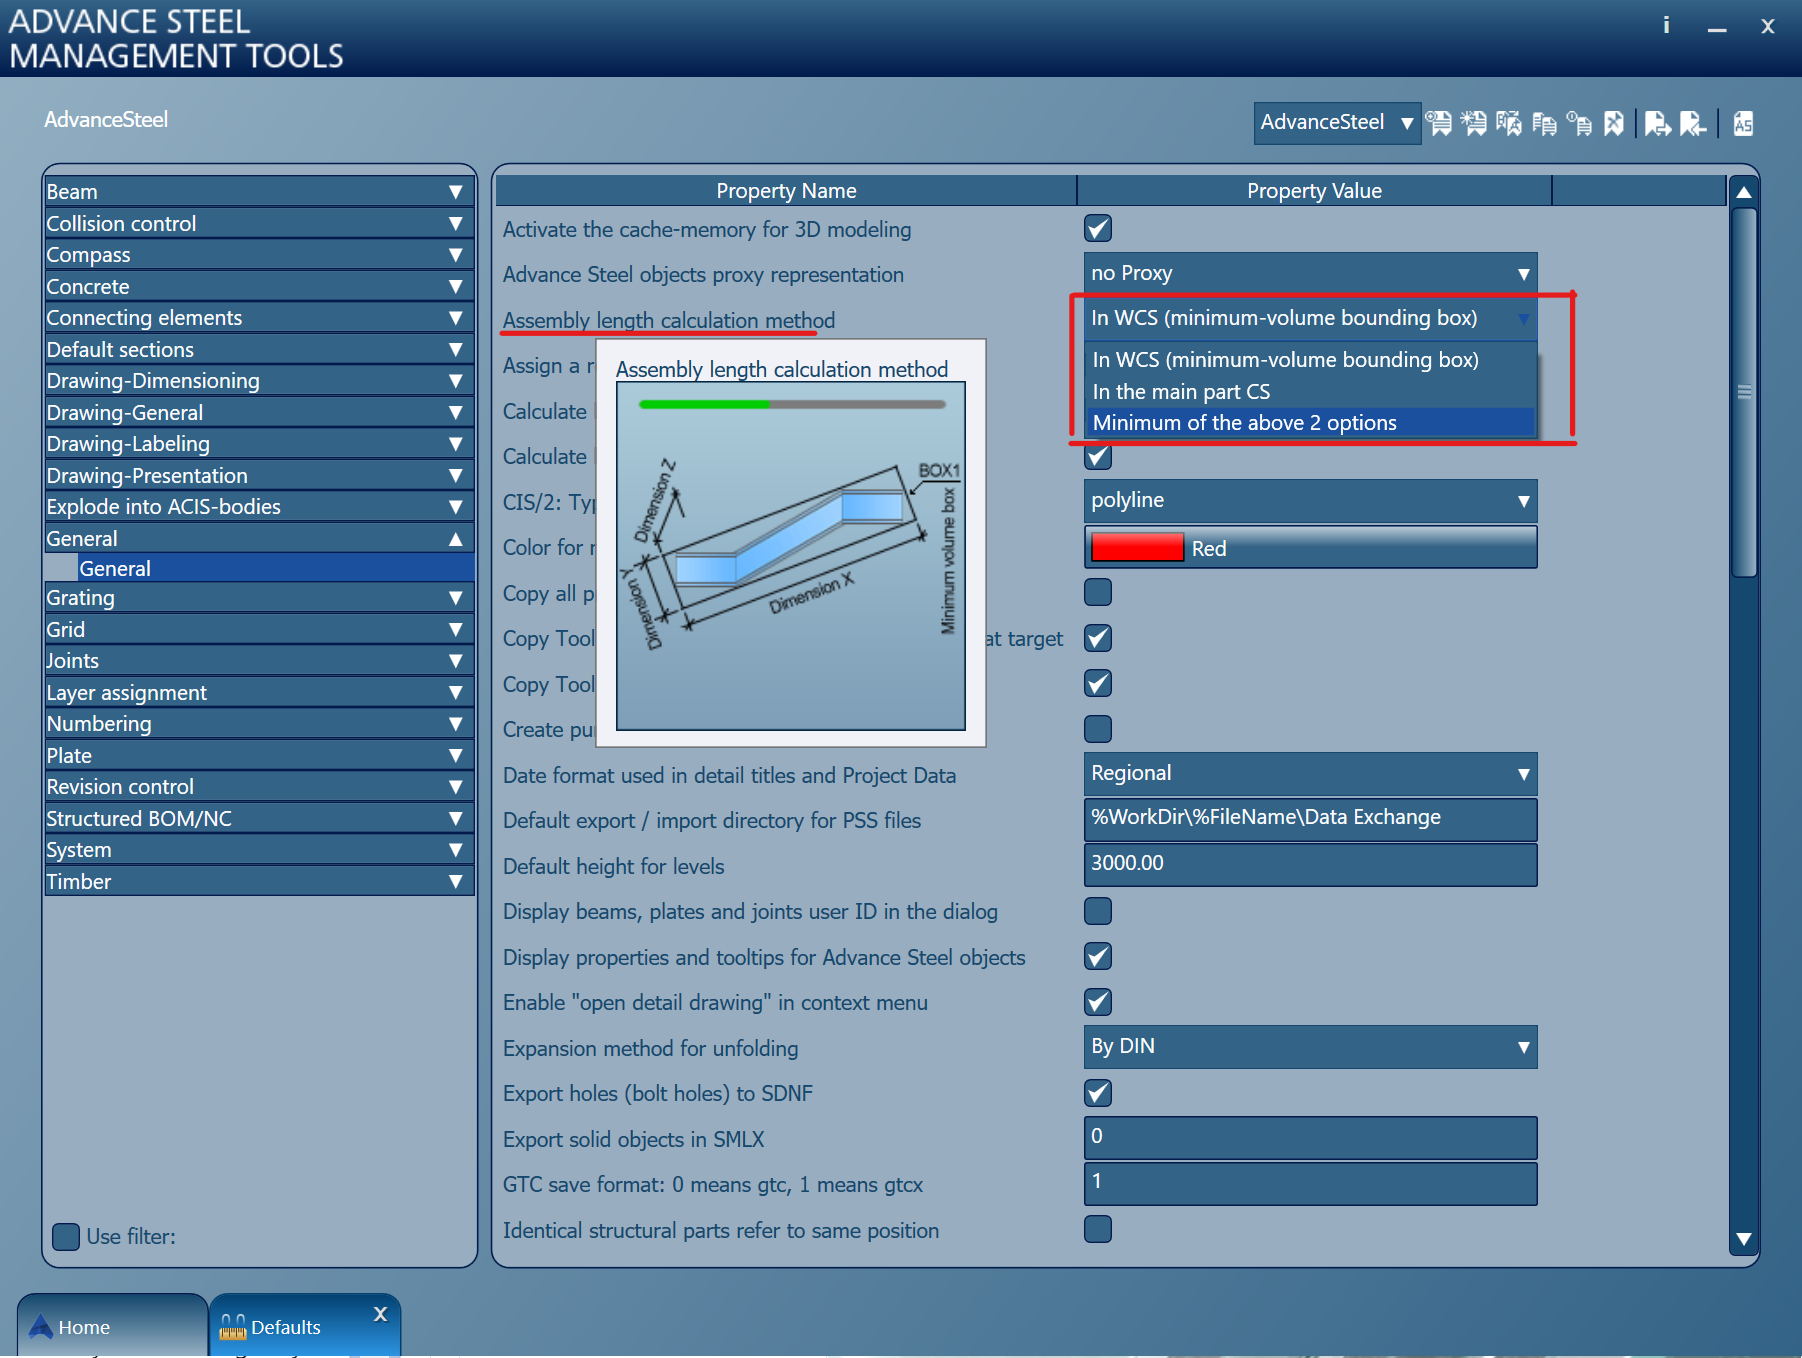Click the GTC save format value field
The height and width of the screenshot is (1358, 1802).
click(1310, 1183)
